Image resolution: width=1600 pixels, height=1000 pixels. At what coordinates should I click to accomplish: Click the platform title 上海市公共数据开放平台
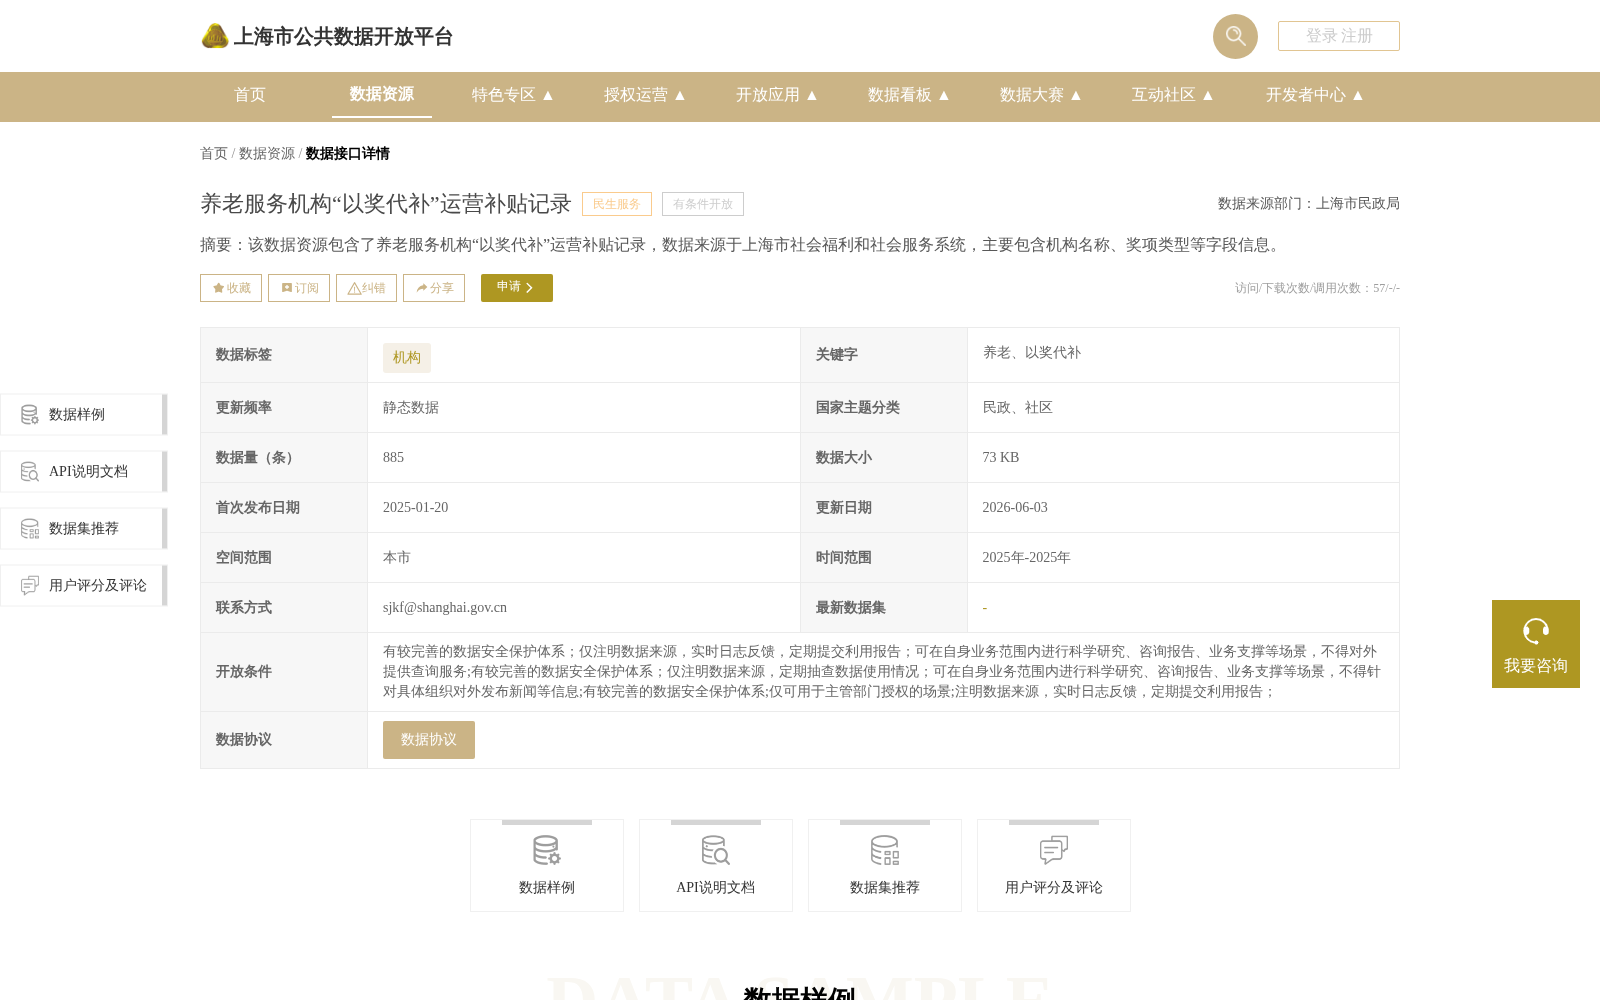[343, 37]
